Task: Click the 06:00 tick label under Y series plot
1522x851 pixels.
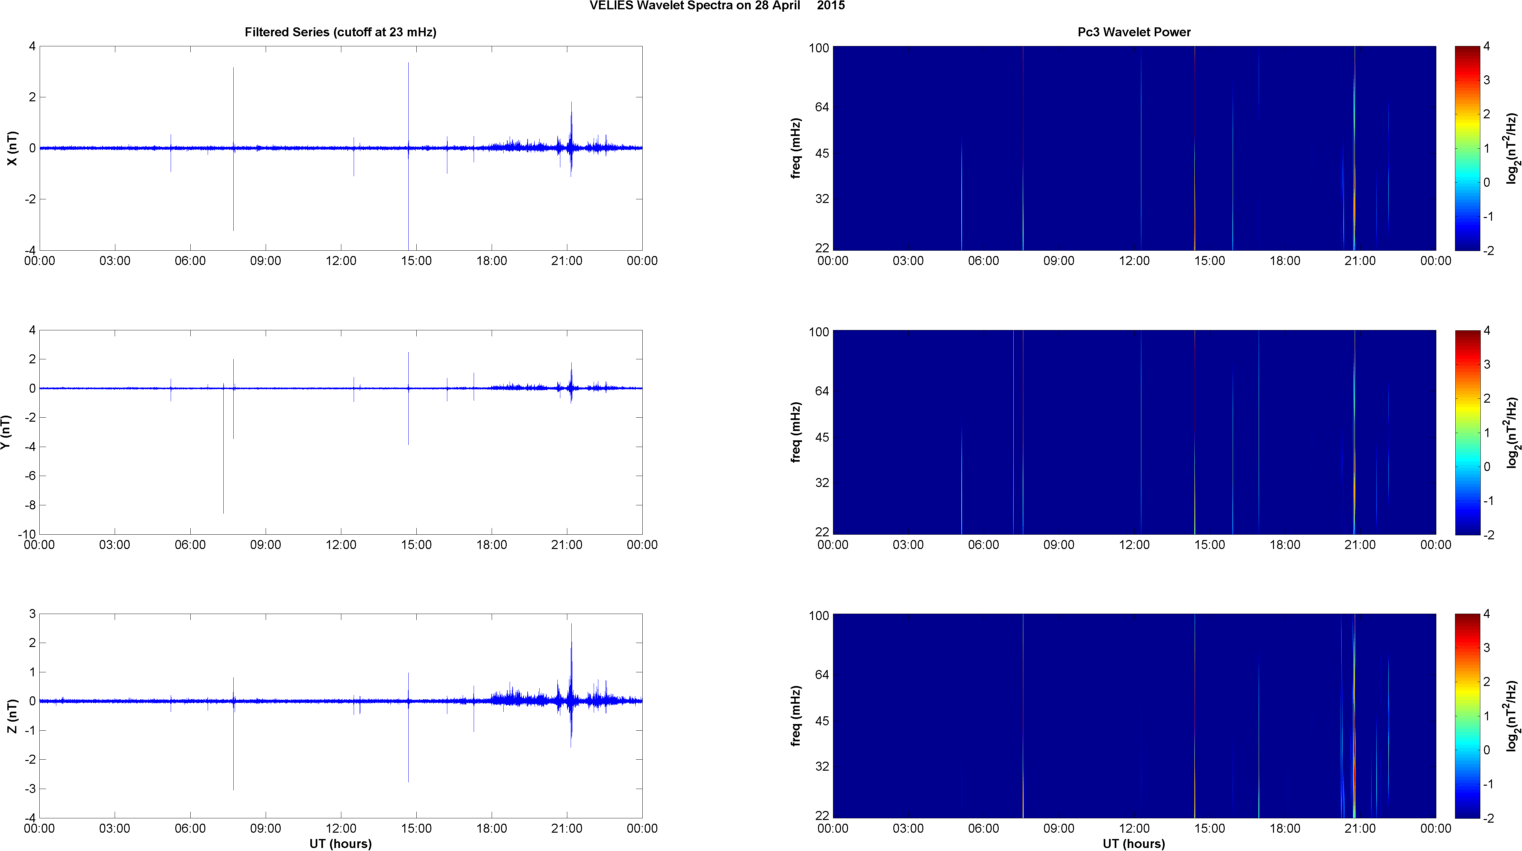Action: [x=190, y=545]
